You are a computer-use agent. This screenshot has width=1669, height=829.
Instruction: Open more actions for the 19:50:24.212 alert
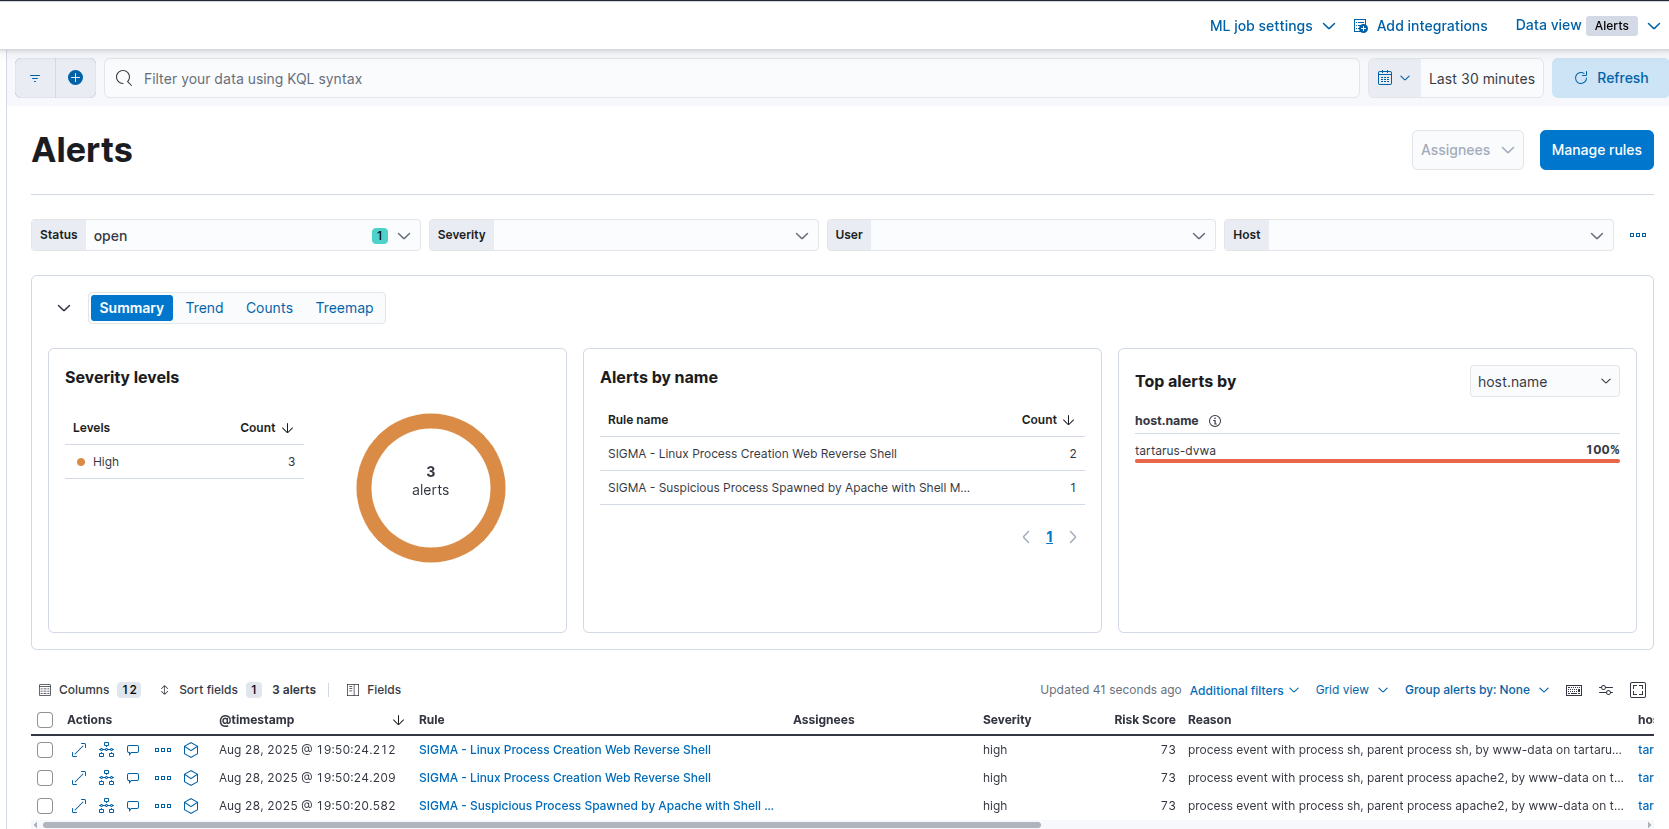tap(163, 750)
